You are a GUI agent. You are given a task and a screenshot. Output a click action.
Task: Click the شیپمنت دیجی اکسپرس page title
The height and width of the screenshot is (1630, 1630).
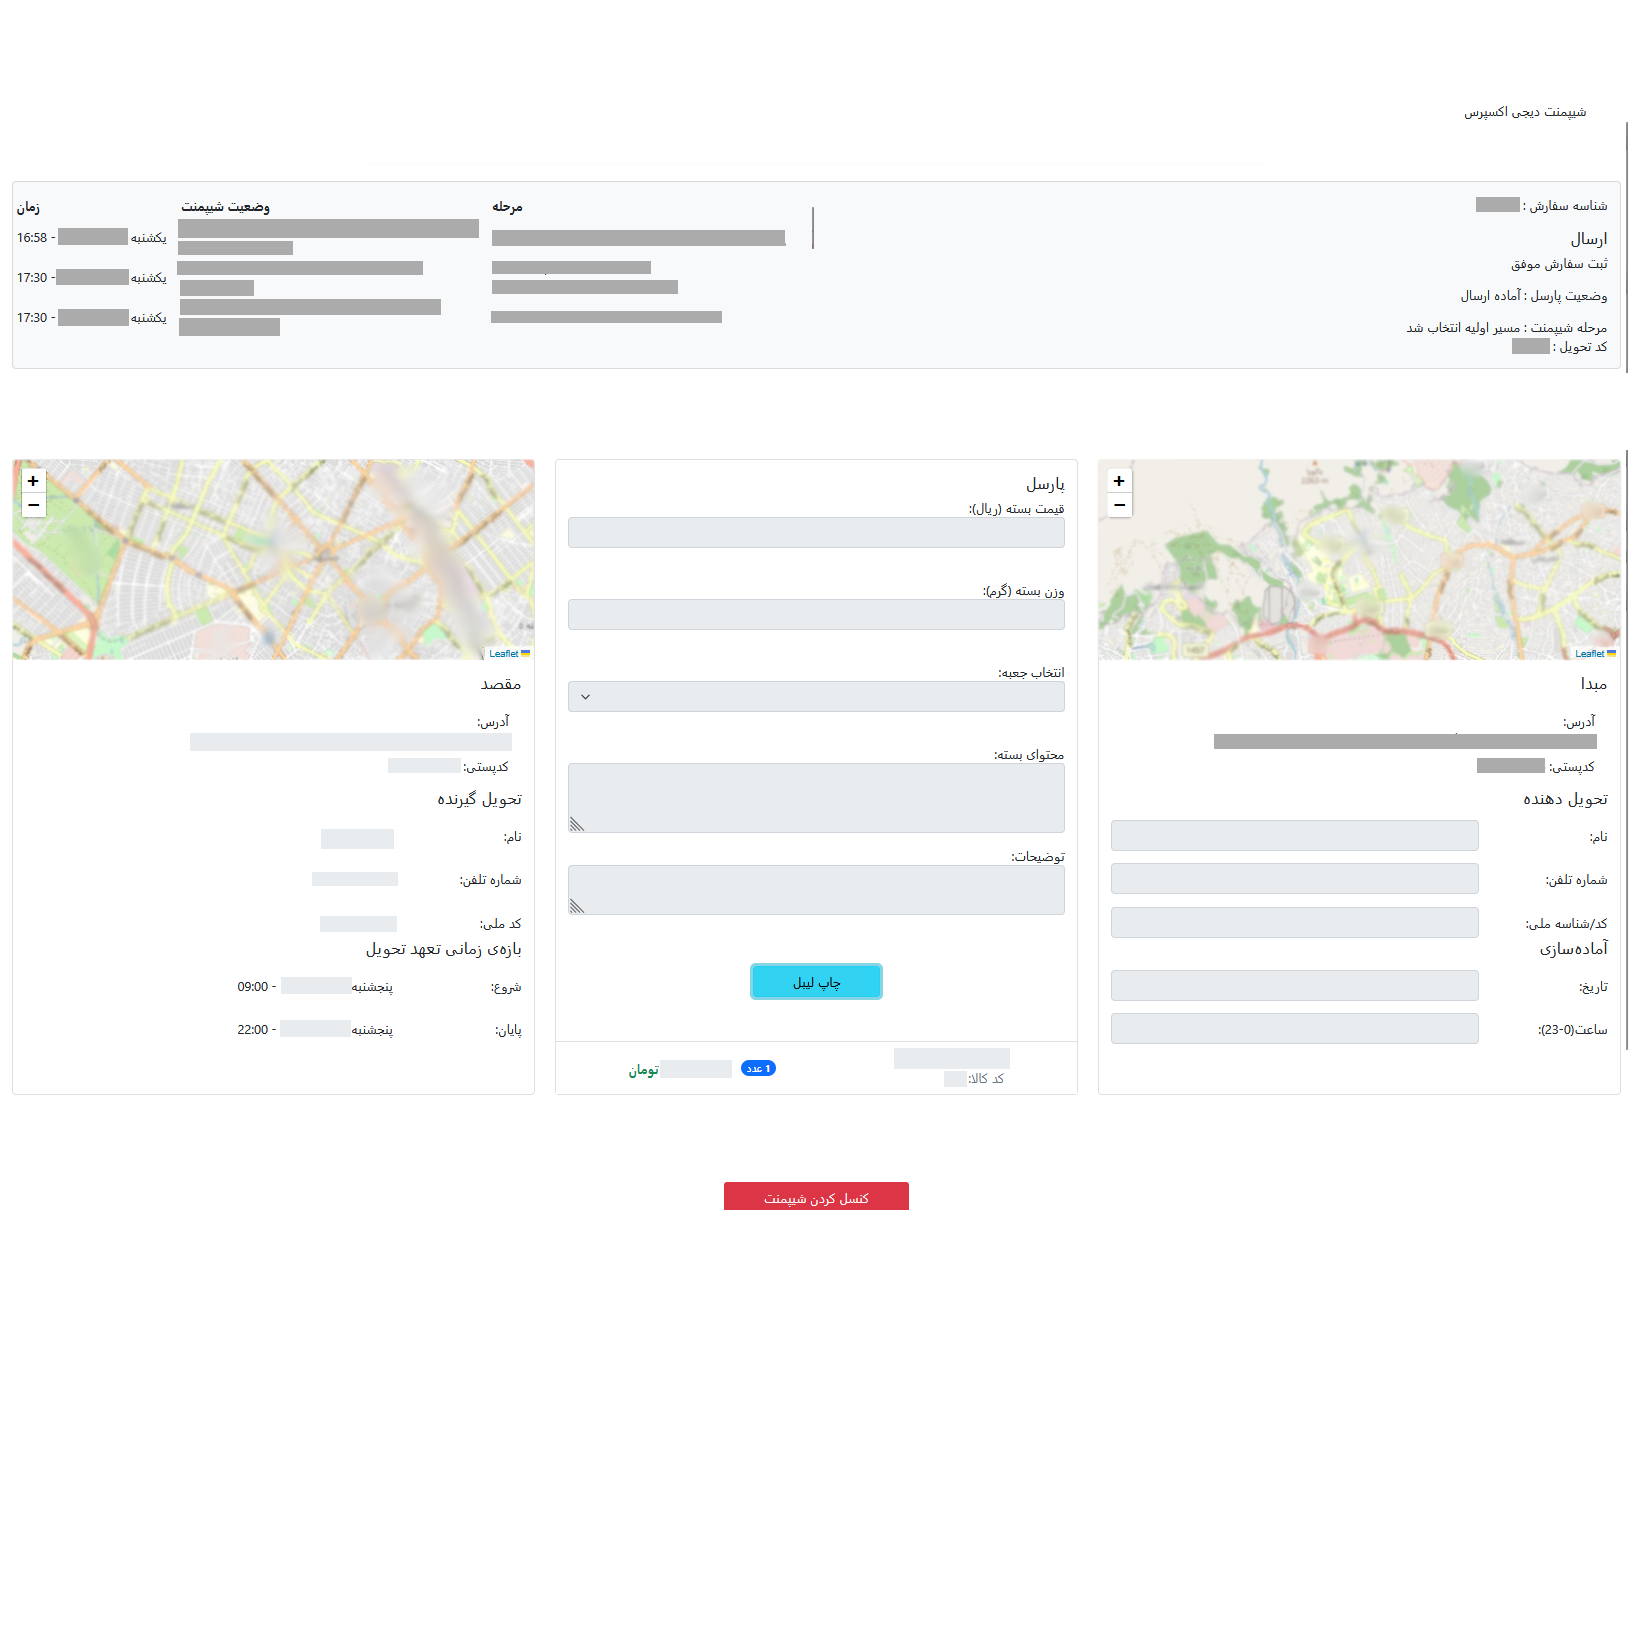[x=1525, y=112]
